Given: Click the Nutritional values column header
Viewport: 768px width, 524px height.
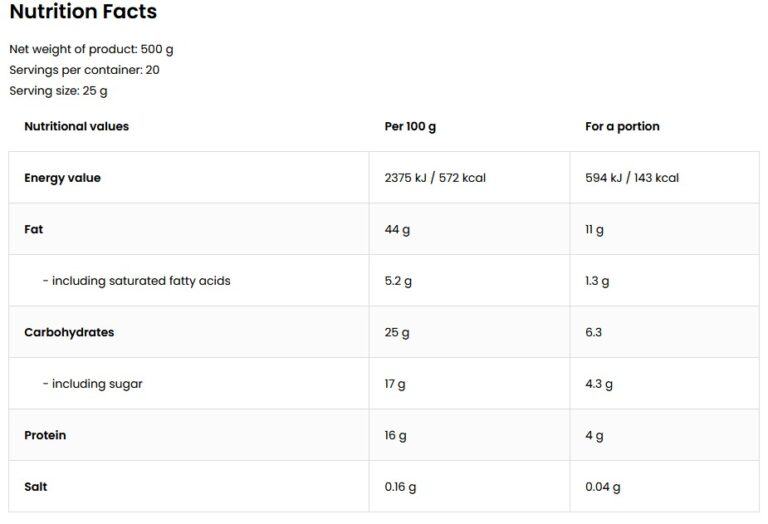Looking at the screenshot, I should click(76, 126).
